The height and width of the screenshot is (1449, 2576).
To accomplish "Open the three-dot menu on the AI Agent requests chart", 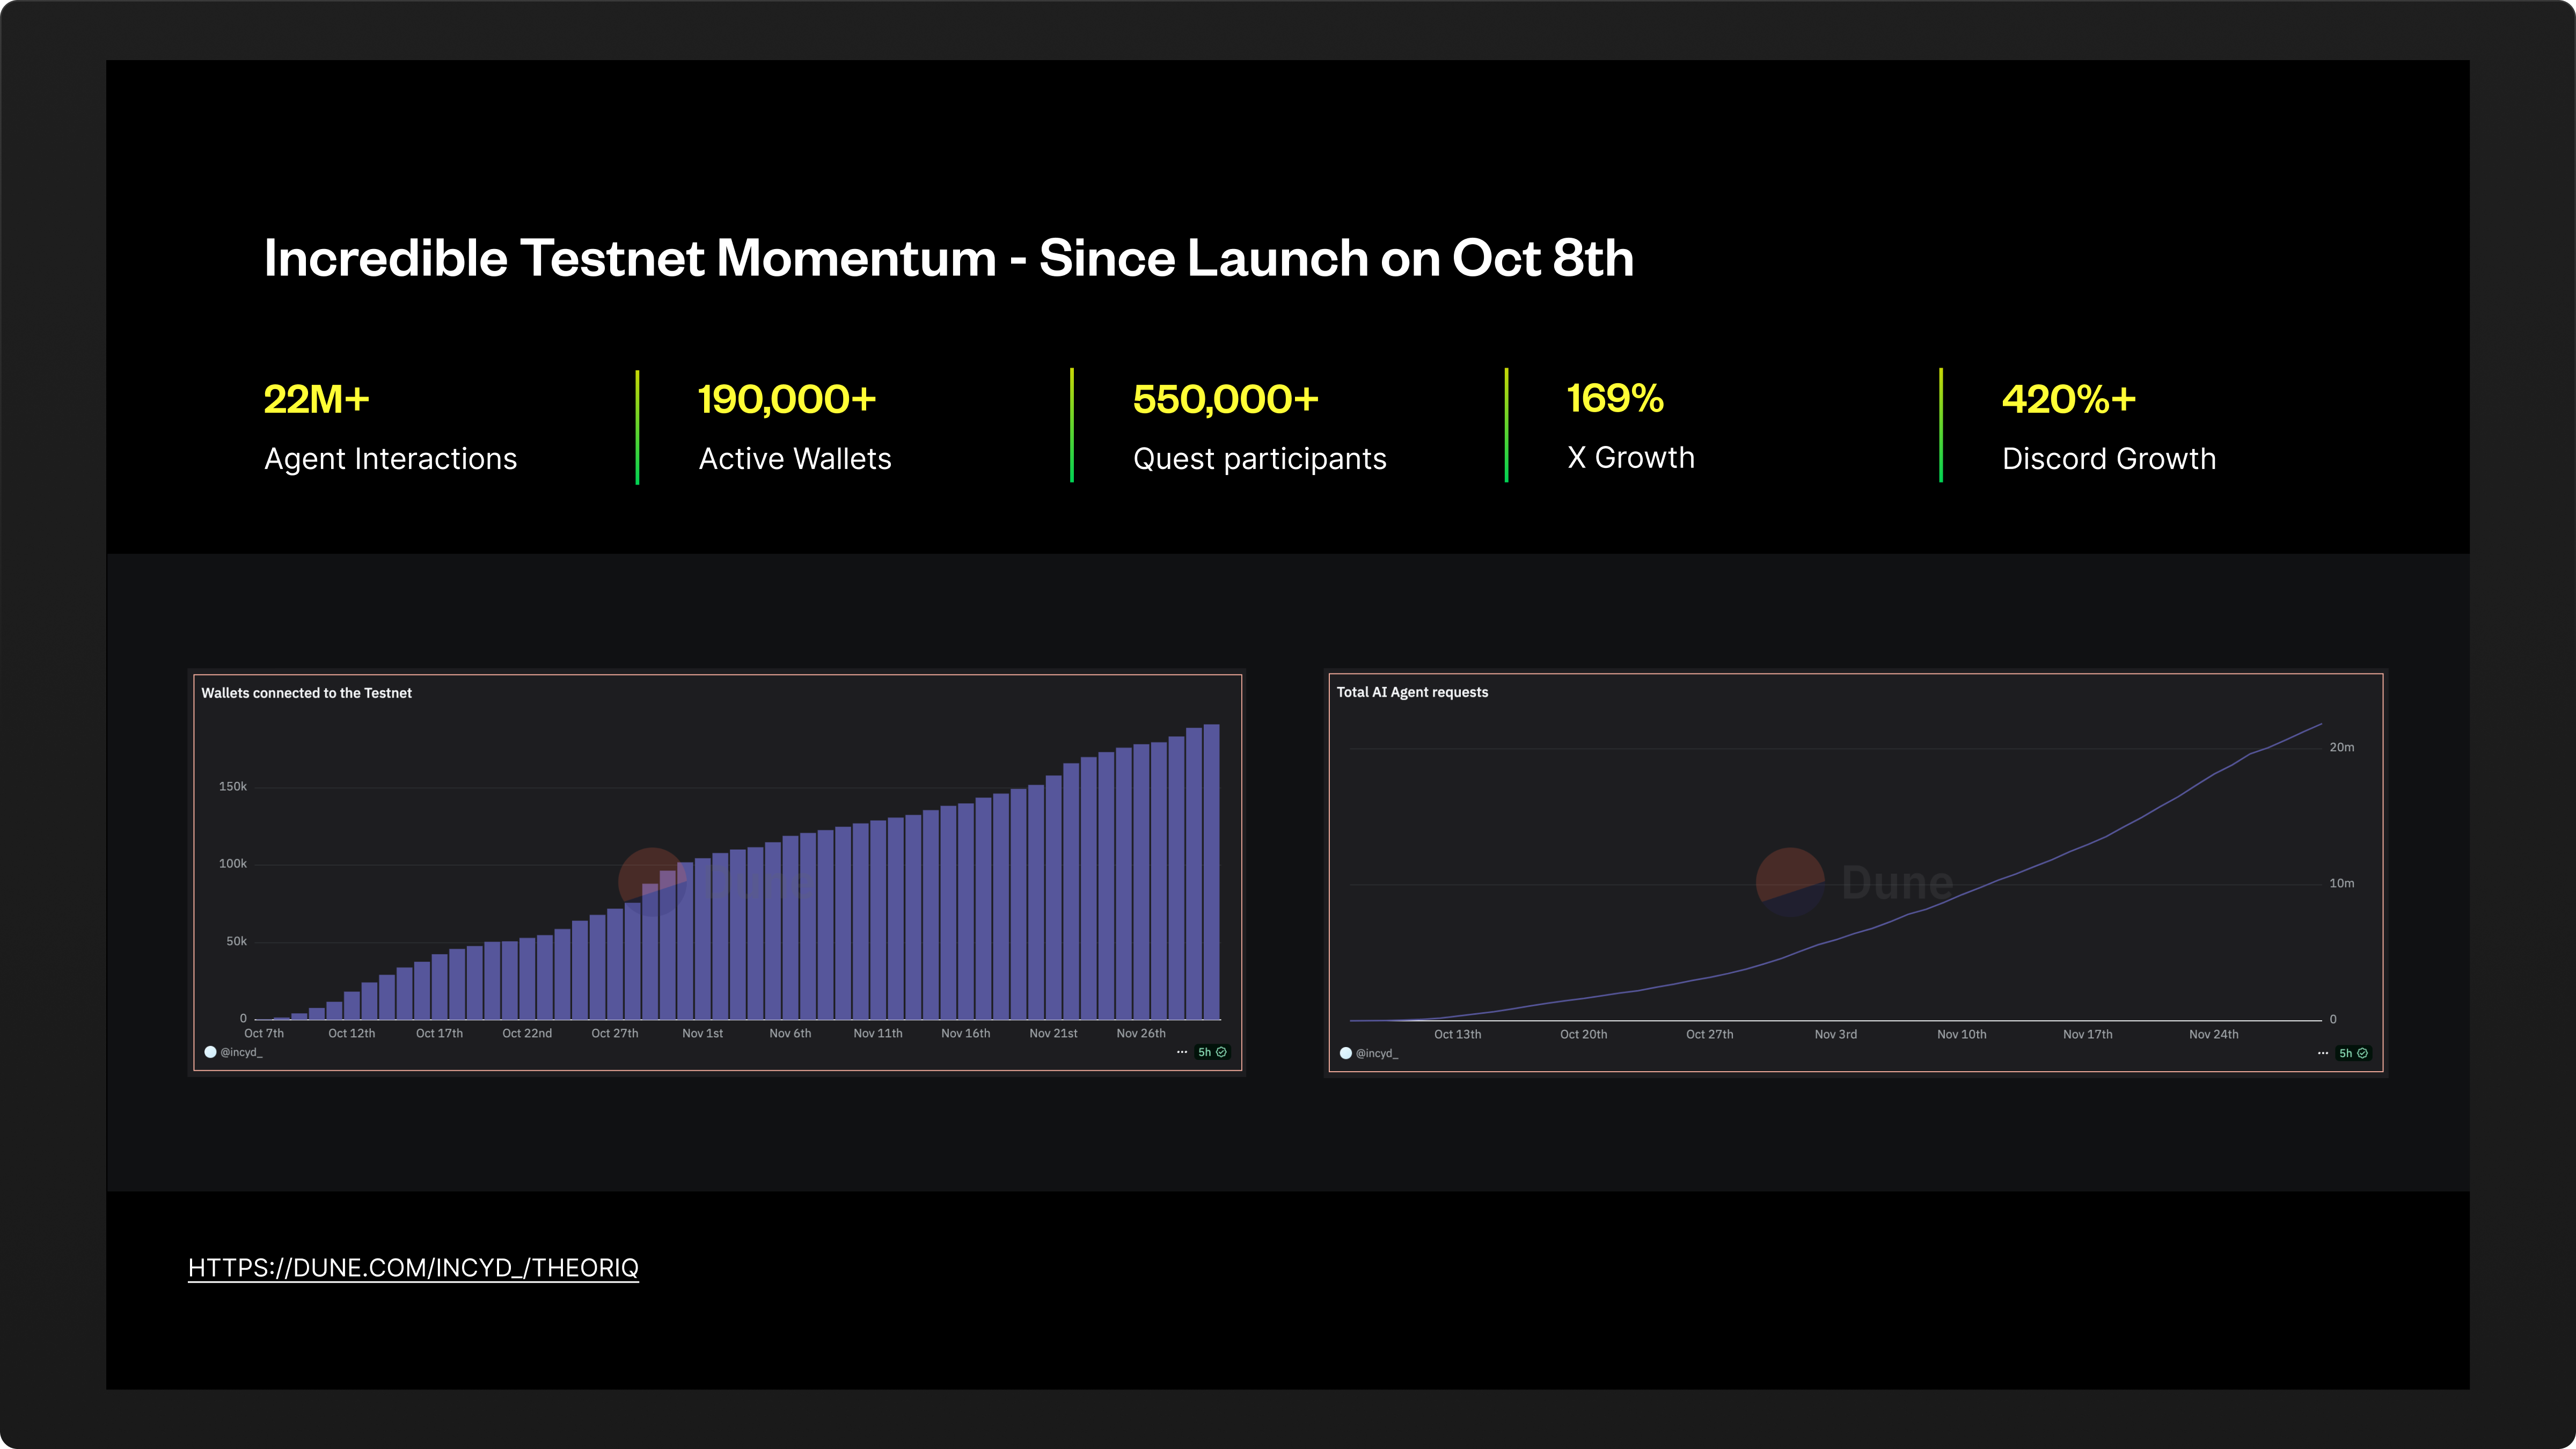I will 2323,1053.
